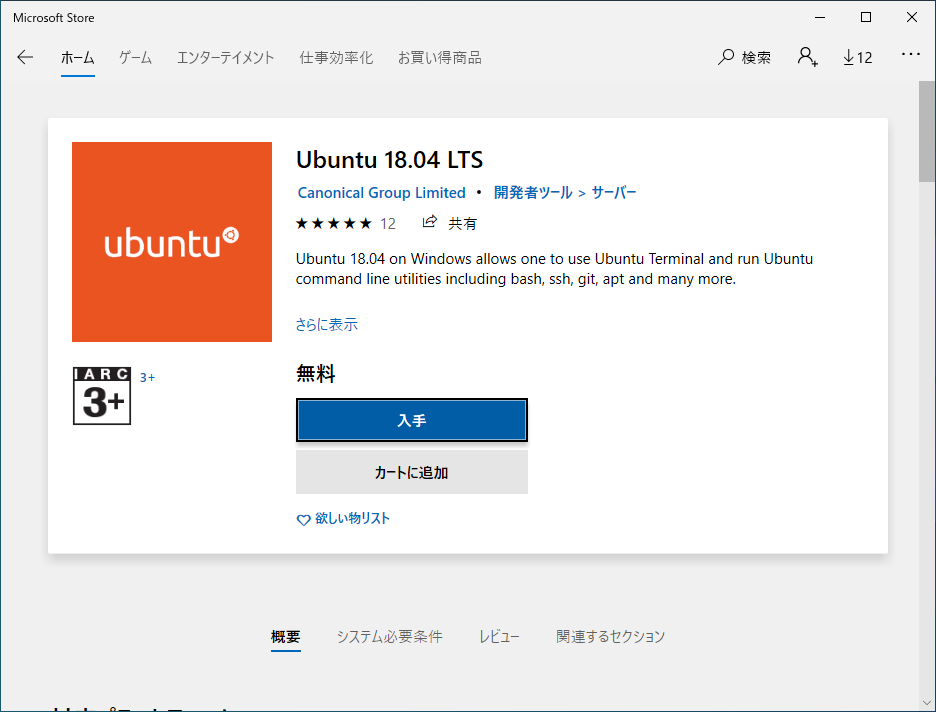
Task: Open the search magnifier
Action: coord(725,57)
